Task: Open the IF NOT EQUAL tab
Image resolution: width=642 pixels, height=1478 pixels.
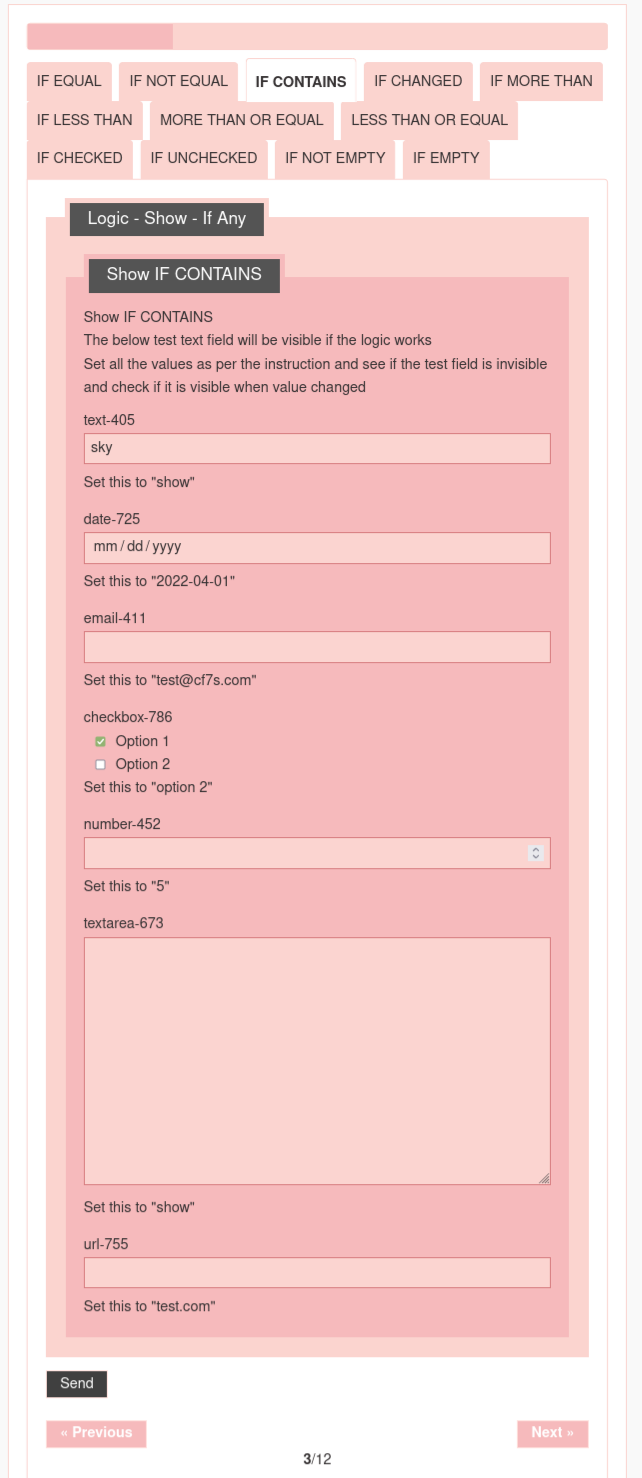Action: point(179,81)
